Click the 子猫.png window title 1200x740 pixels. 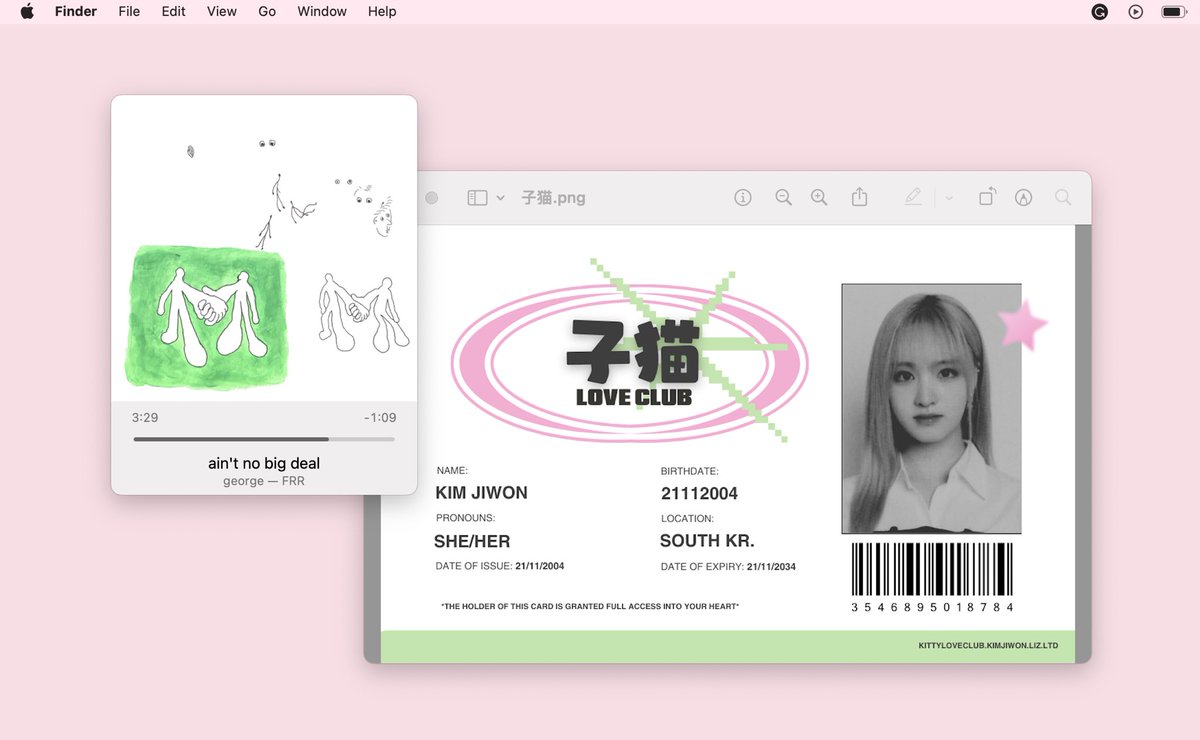(553, 198)
